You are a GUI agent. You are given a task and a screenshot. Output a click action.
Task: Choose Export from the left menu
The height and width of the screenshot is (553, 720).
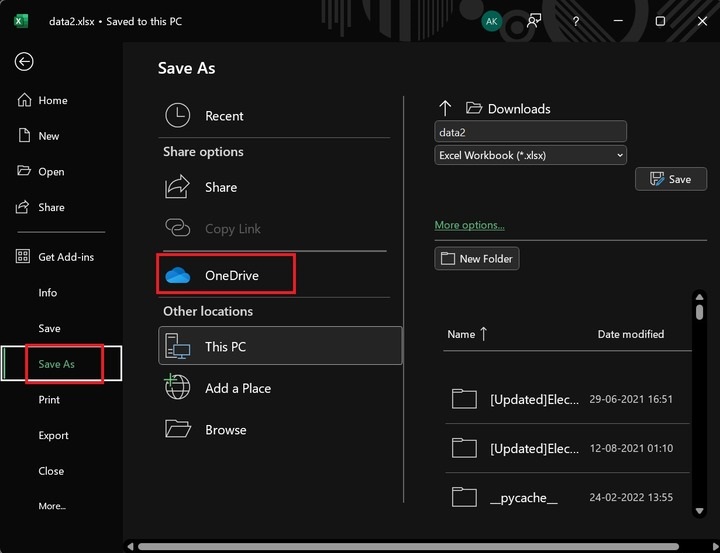[x=53, y=435]
